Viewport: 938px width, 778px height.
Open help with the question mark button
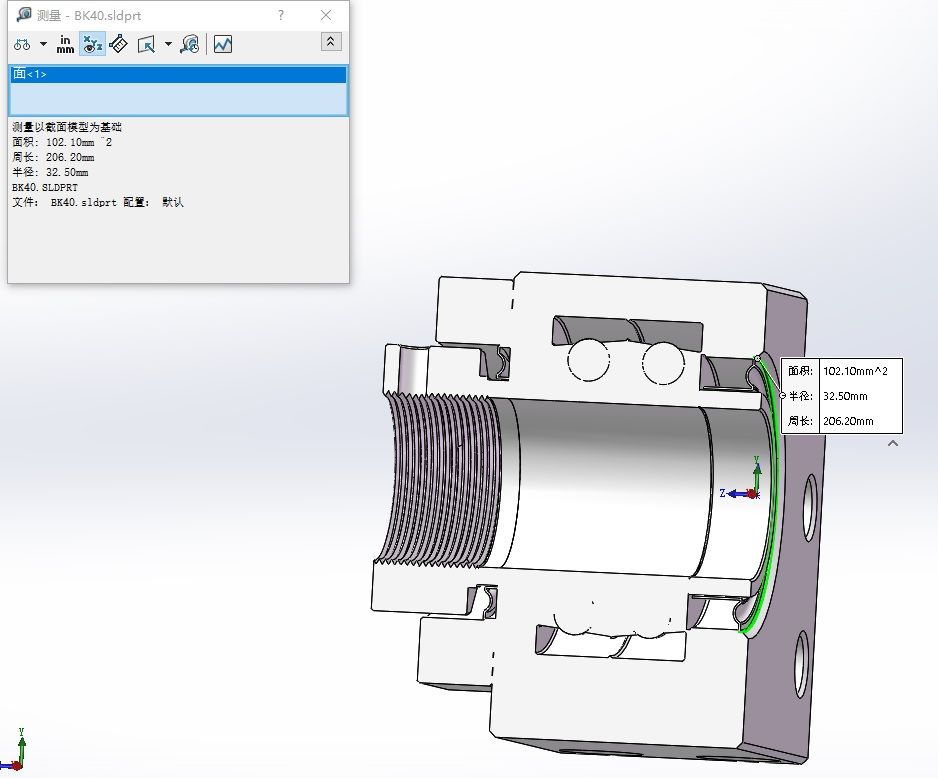click(281, 16)
